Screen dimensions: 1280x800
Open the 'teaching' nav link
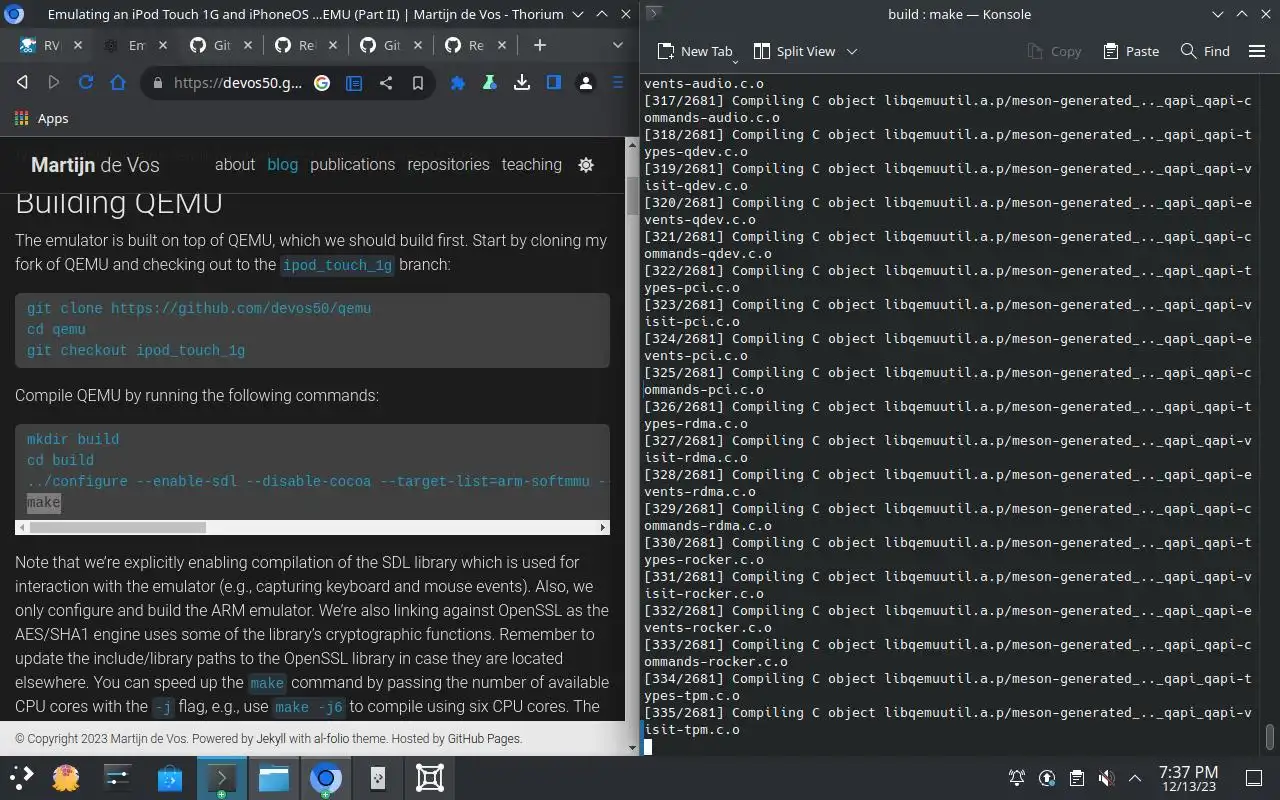point(531,165)
